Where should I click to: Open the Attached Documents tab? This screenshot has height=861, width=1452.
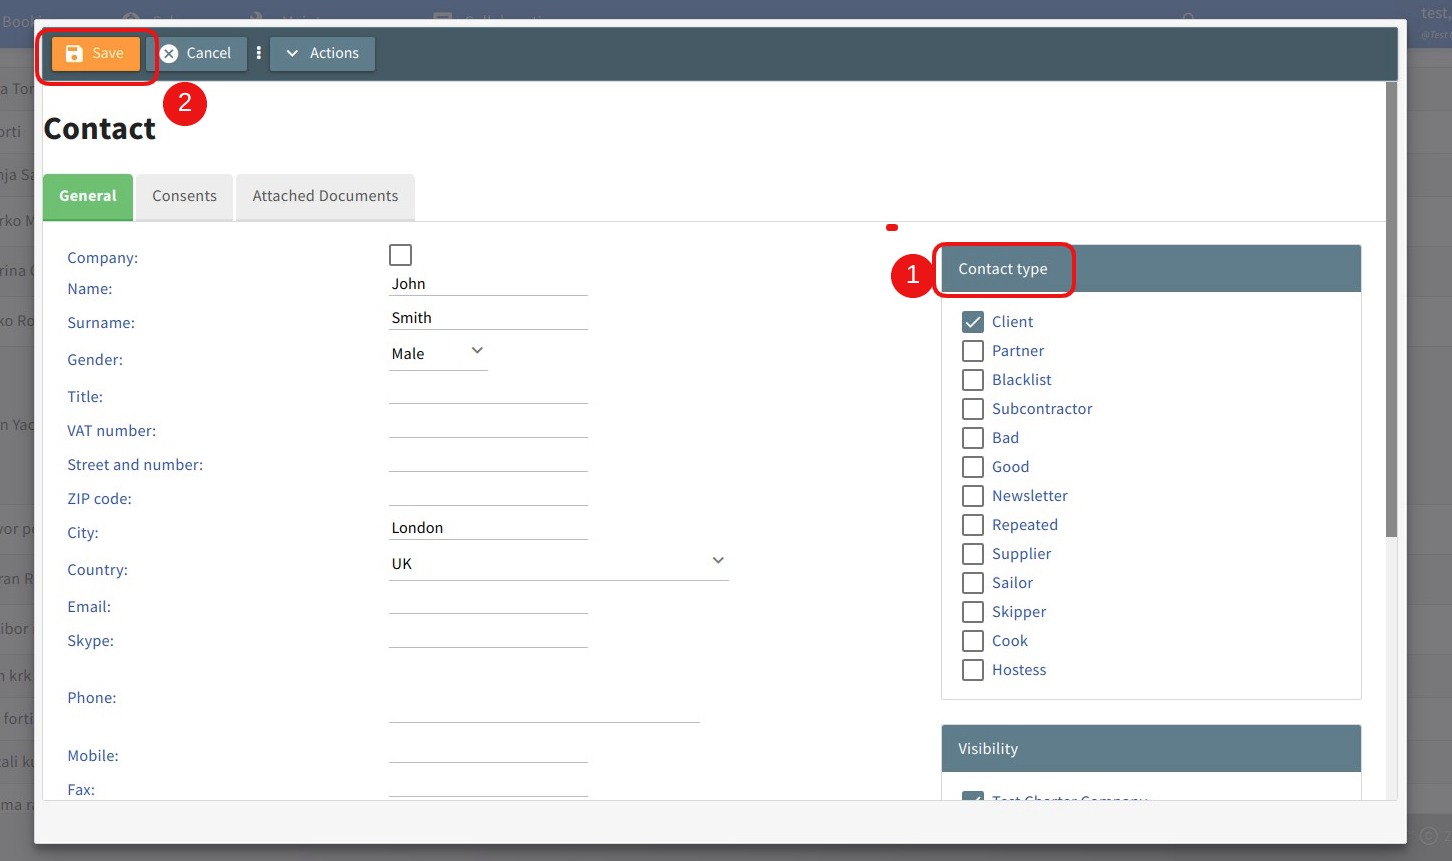325,197
